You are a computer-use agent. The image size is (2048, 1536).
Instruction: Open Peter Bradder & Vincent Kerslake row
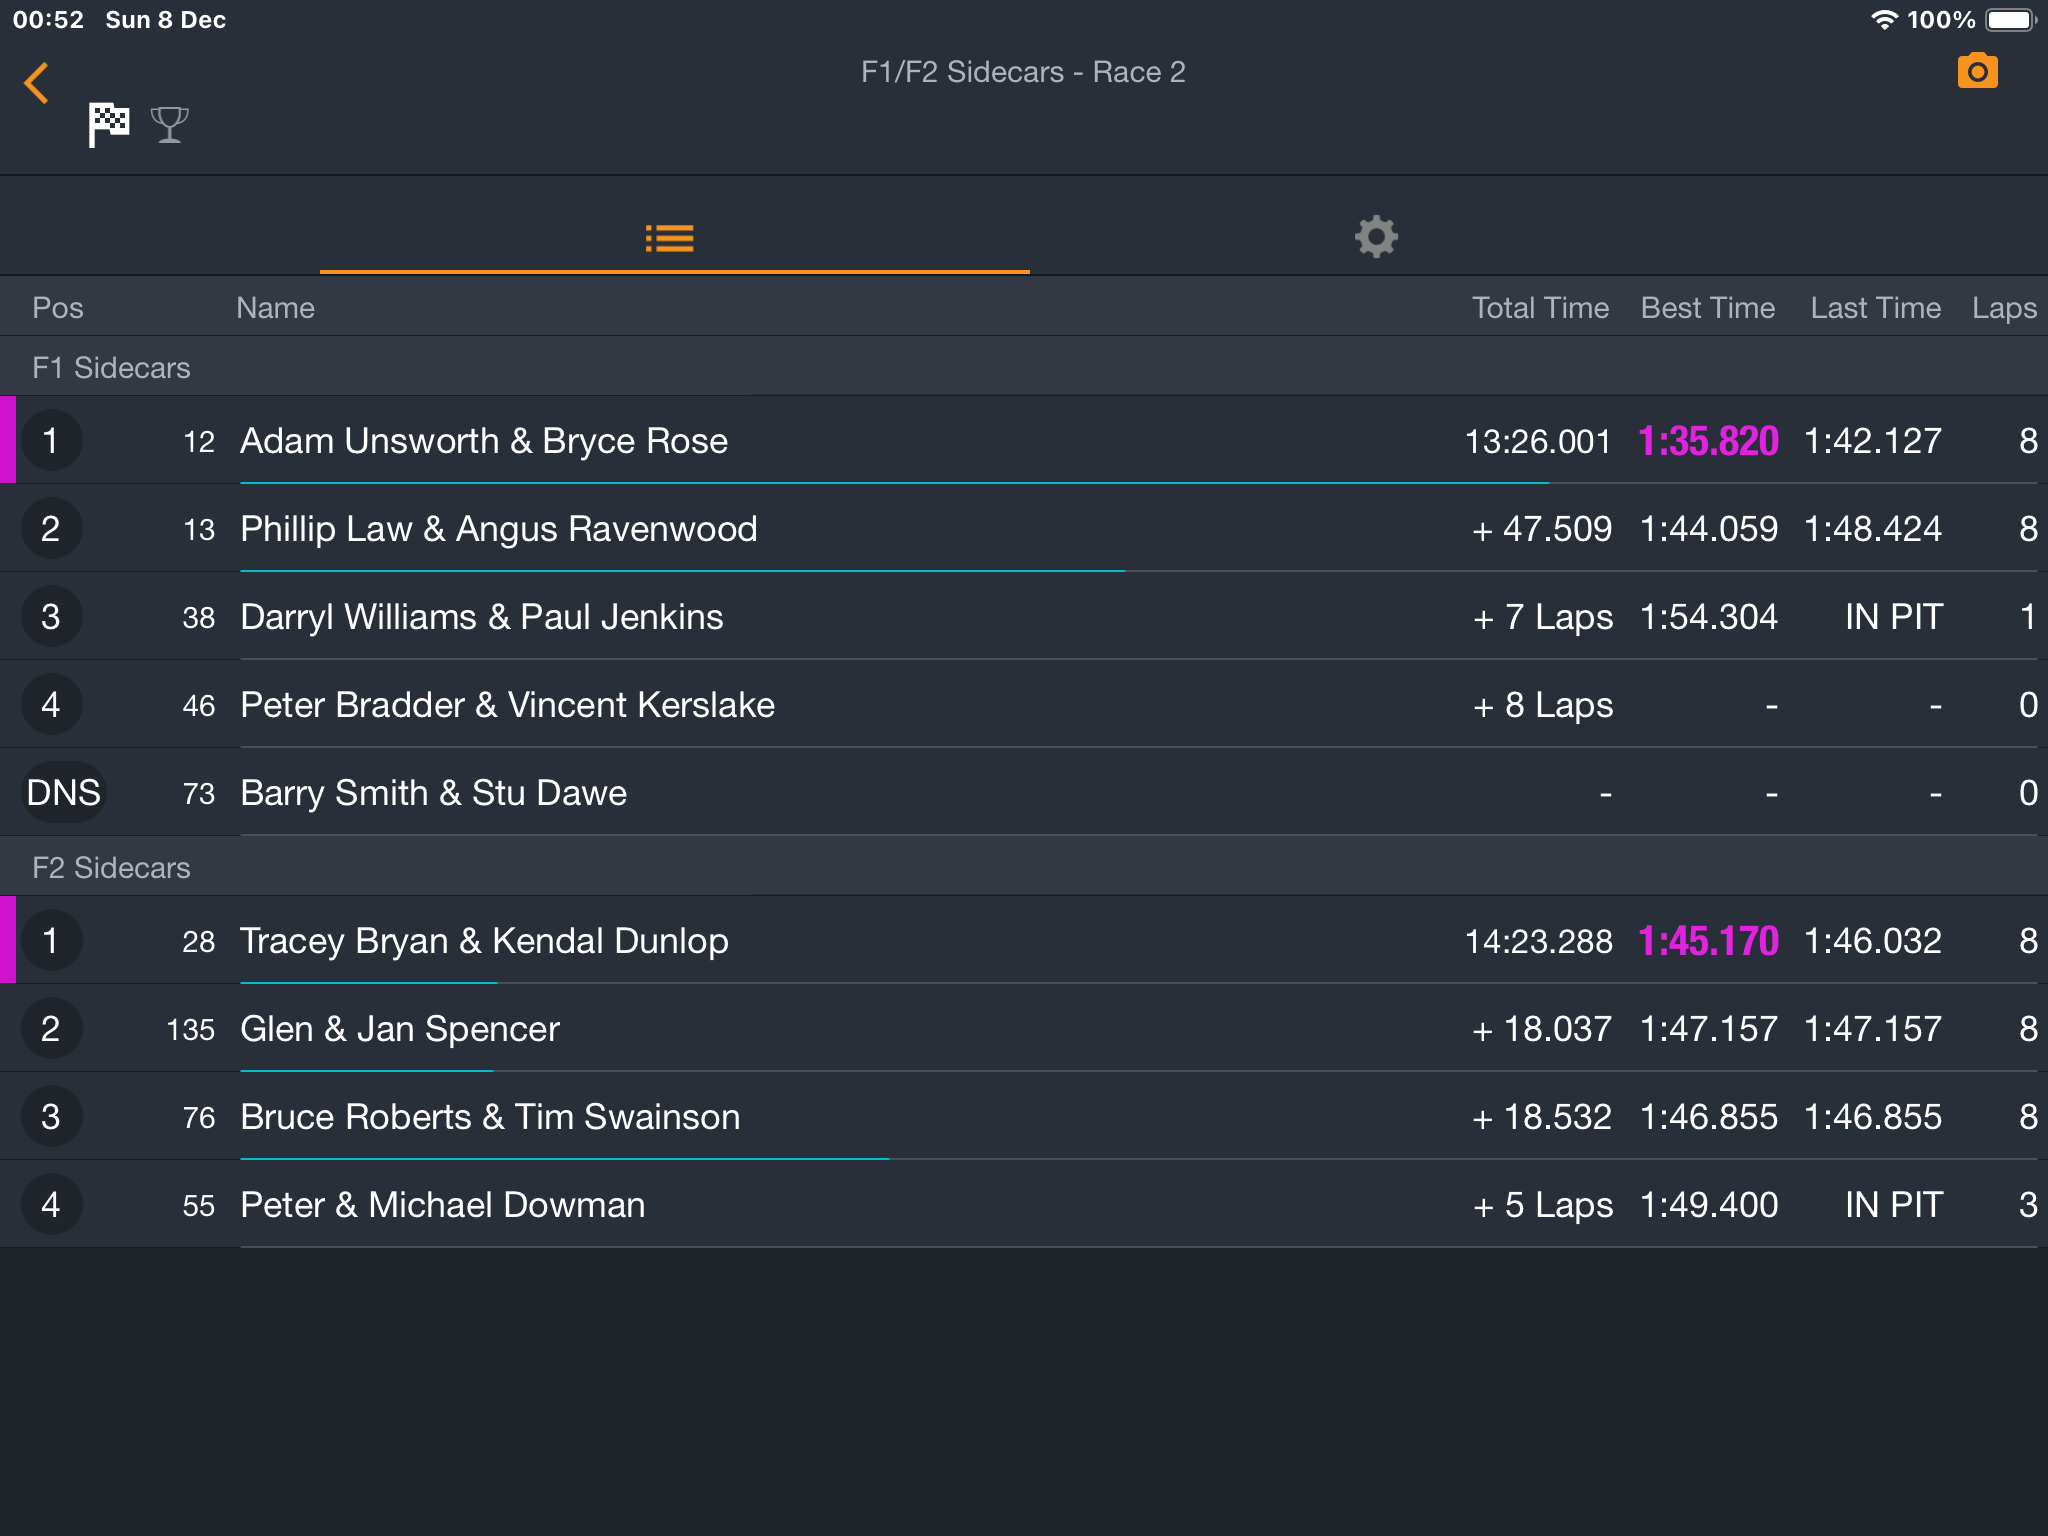point(1024,704)
